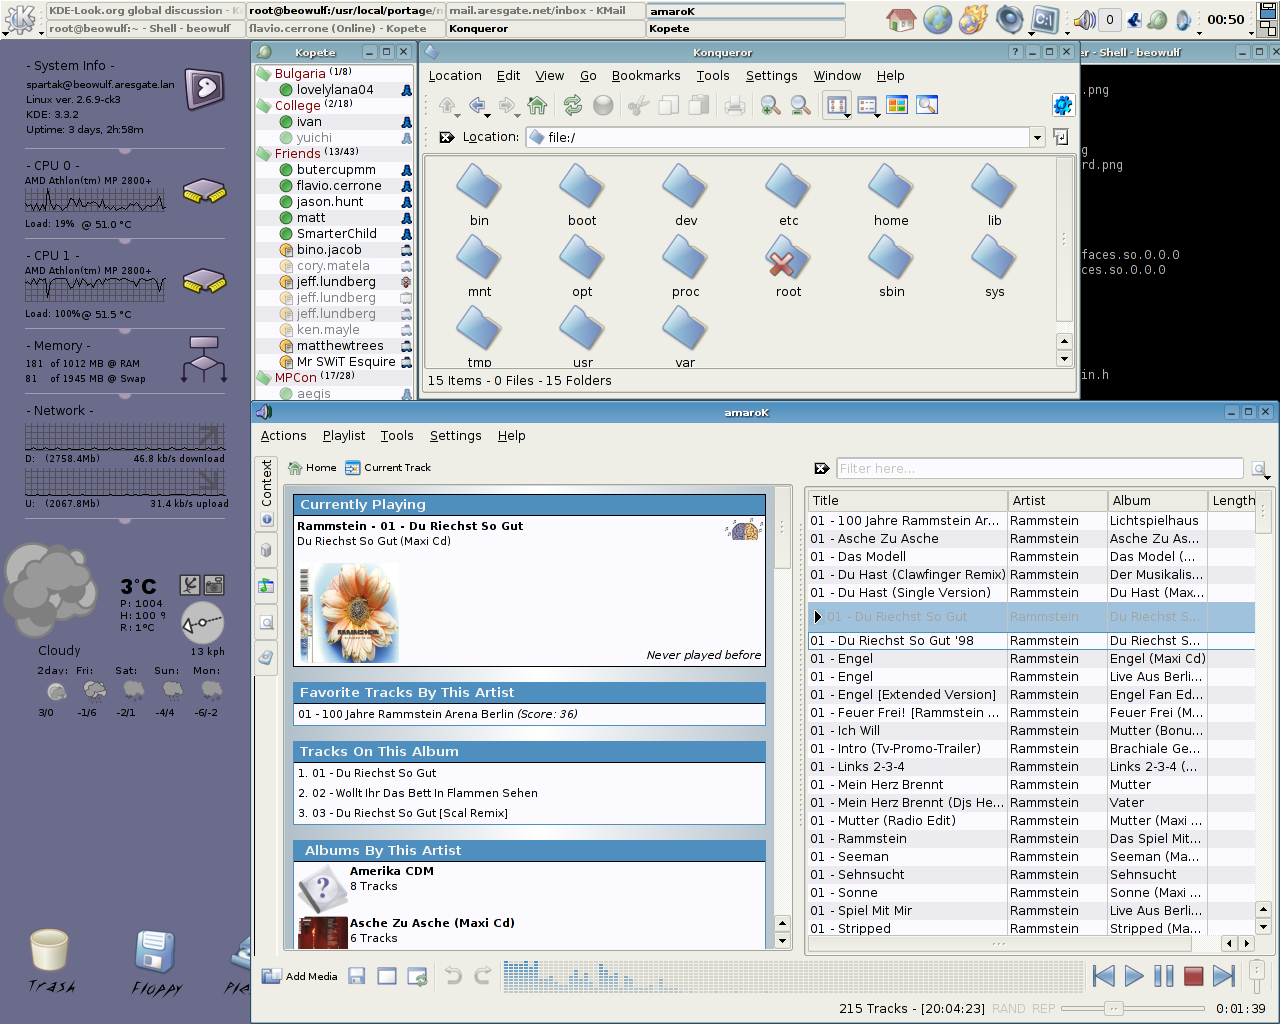Image resolution: width=1280 pixels, height=1024 pixels.
Task: Go to home folder in Konqueror toolbar
Action: click(x=537, y=105)
